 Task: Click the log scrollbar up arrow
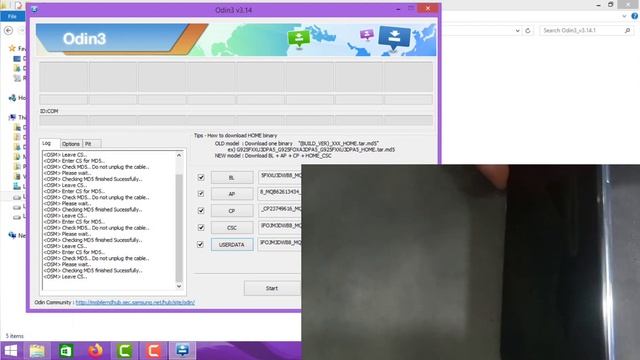pos(179,156)
